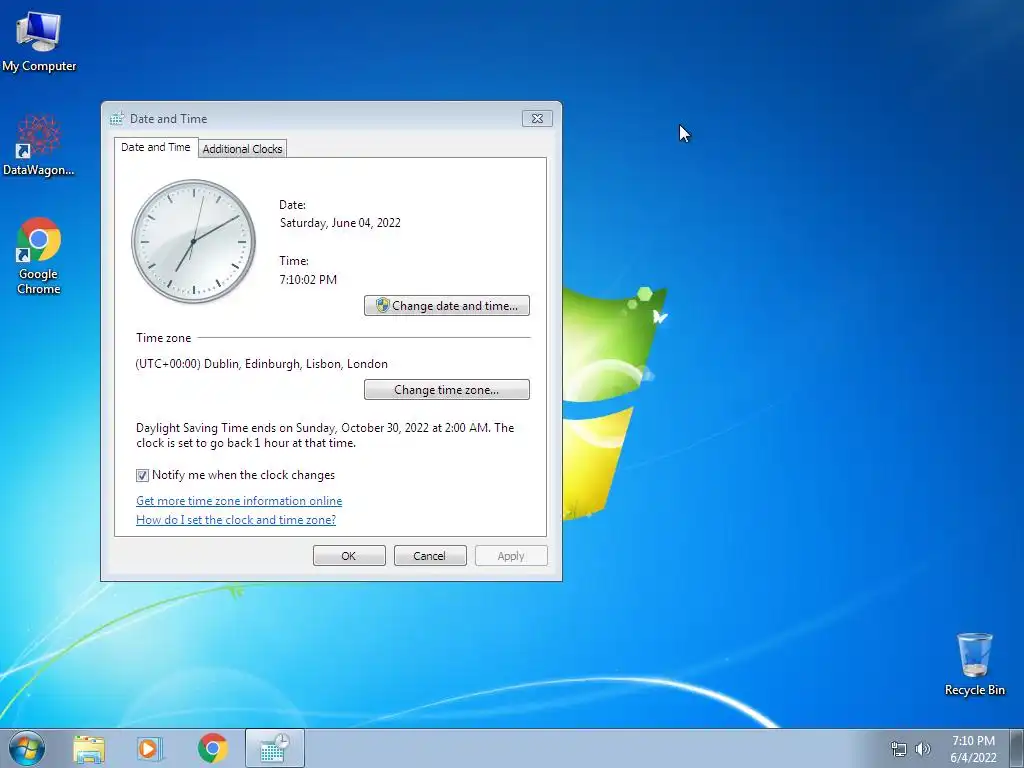Click the Daylight Saving Time notice text
This screenshot has width=1024, height=768.
(325, 435)
